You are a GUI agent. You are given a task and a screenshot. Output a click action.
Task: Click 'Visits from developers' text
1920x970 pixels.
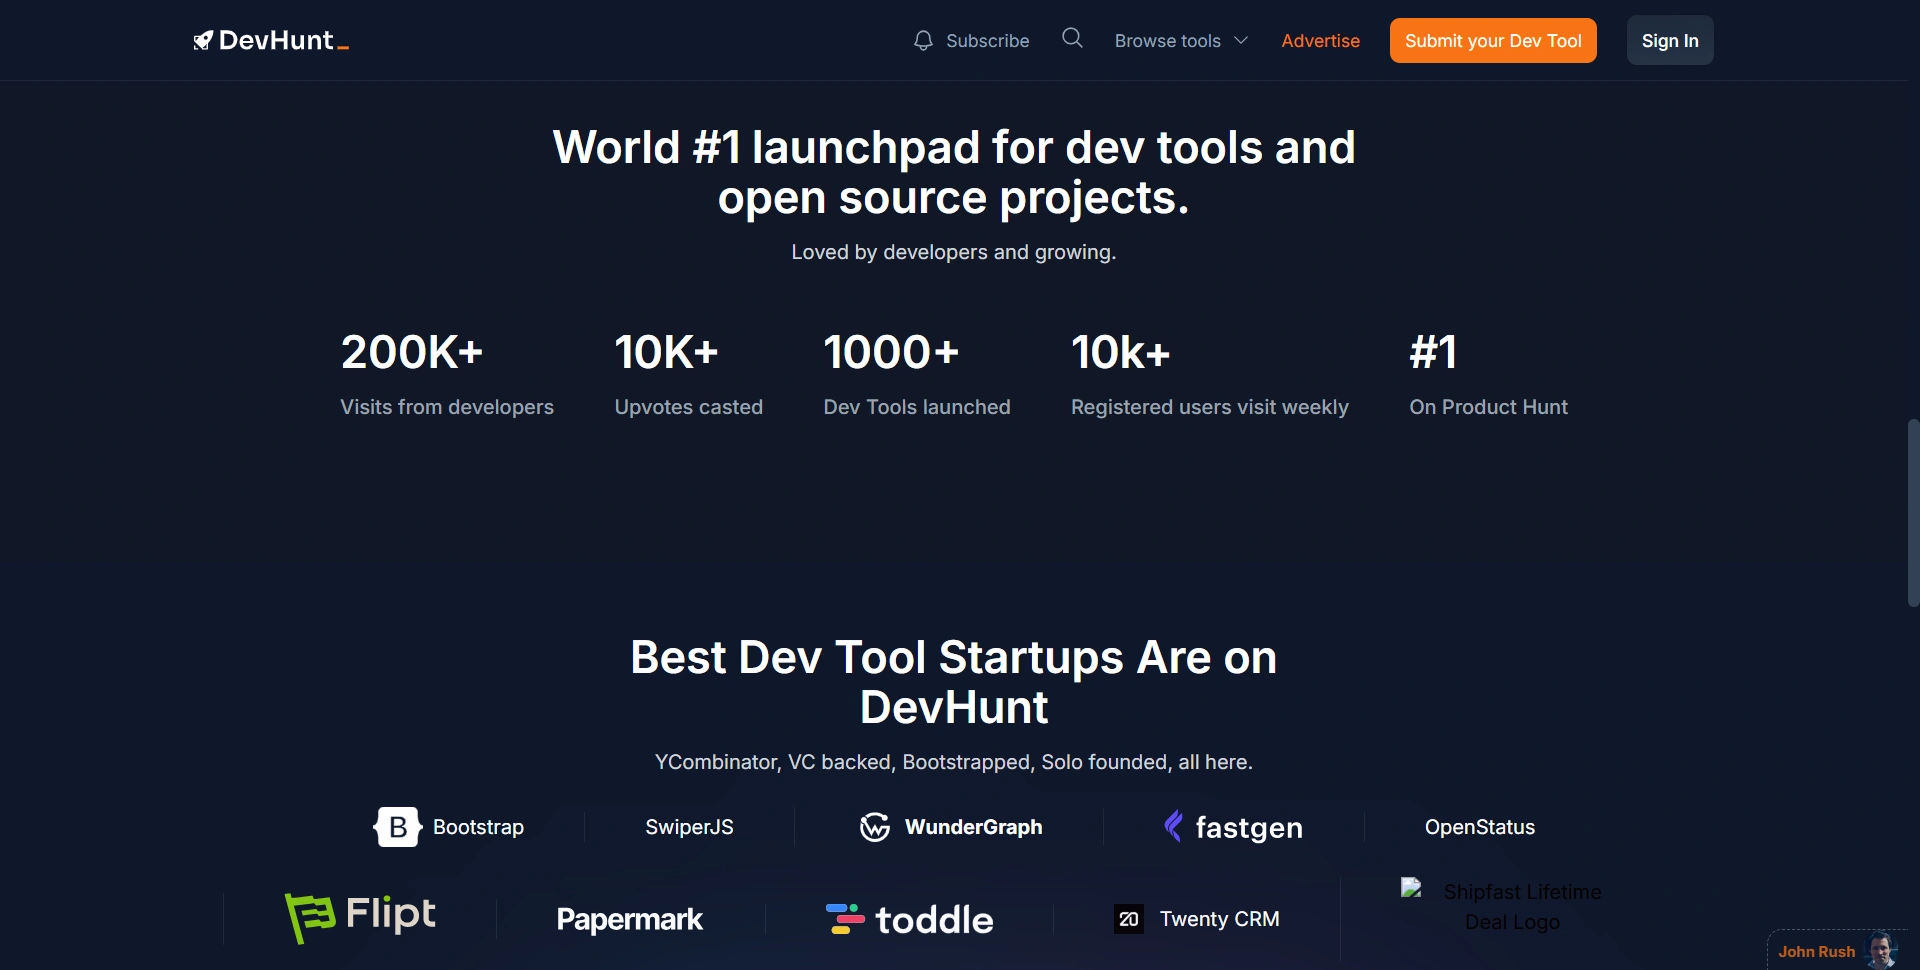click(447, 407)
